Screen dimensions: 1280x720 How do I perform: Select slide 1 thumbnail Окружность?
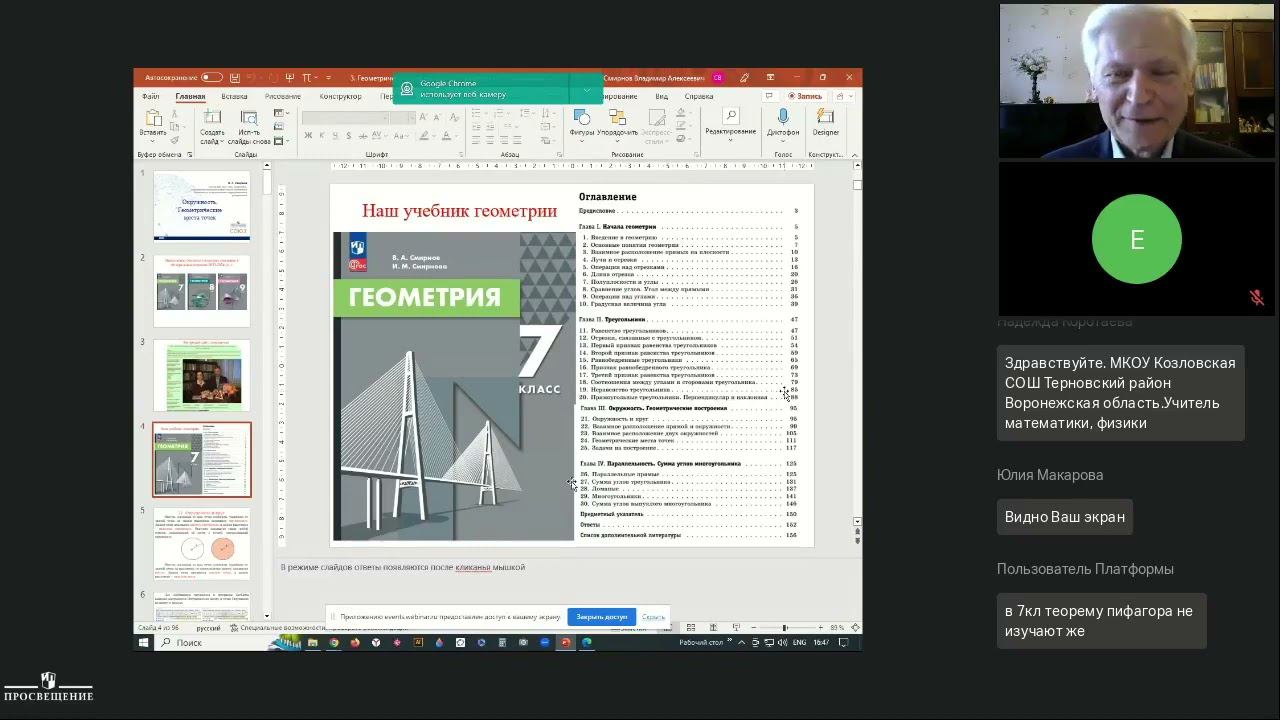click(201, 206)
